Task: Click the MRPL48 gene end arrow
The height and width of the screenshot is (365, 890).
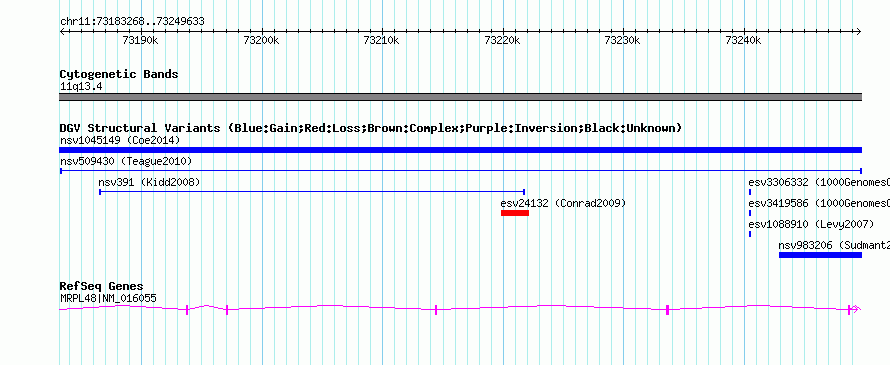Action: pos(856,309)
